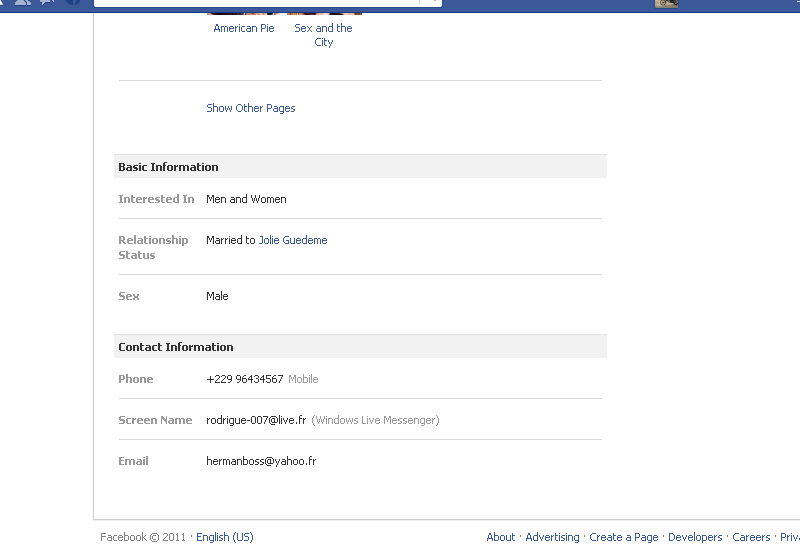The height and width of the screenshot is (554, 800).
Task: Click the search magnifier button in top bar
Action: coord(430,3)
